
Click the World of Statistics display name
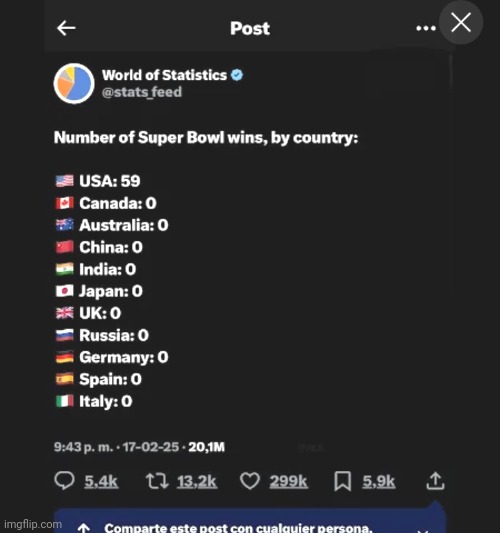click(x=165, y=75)
